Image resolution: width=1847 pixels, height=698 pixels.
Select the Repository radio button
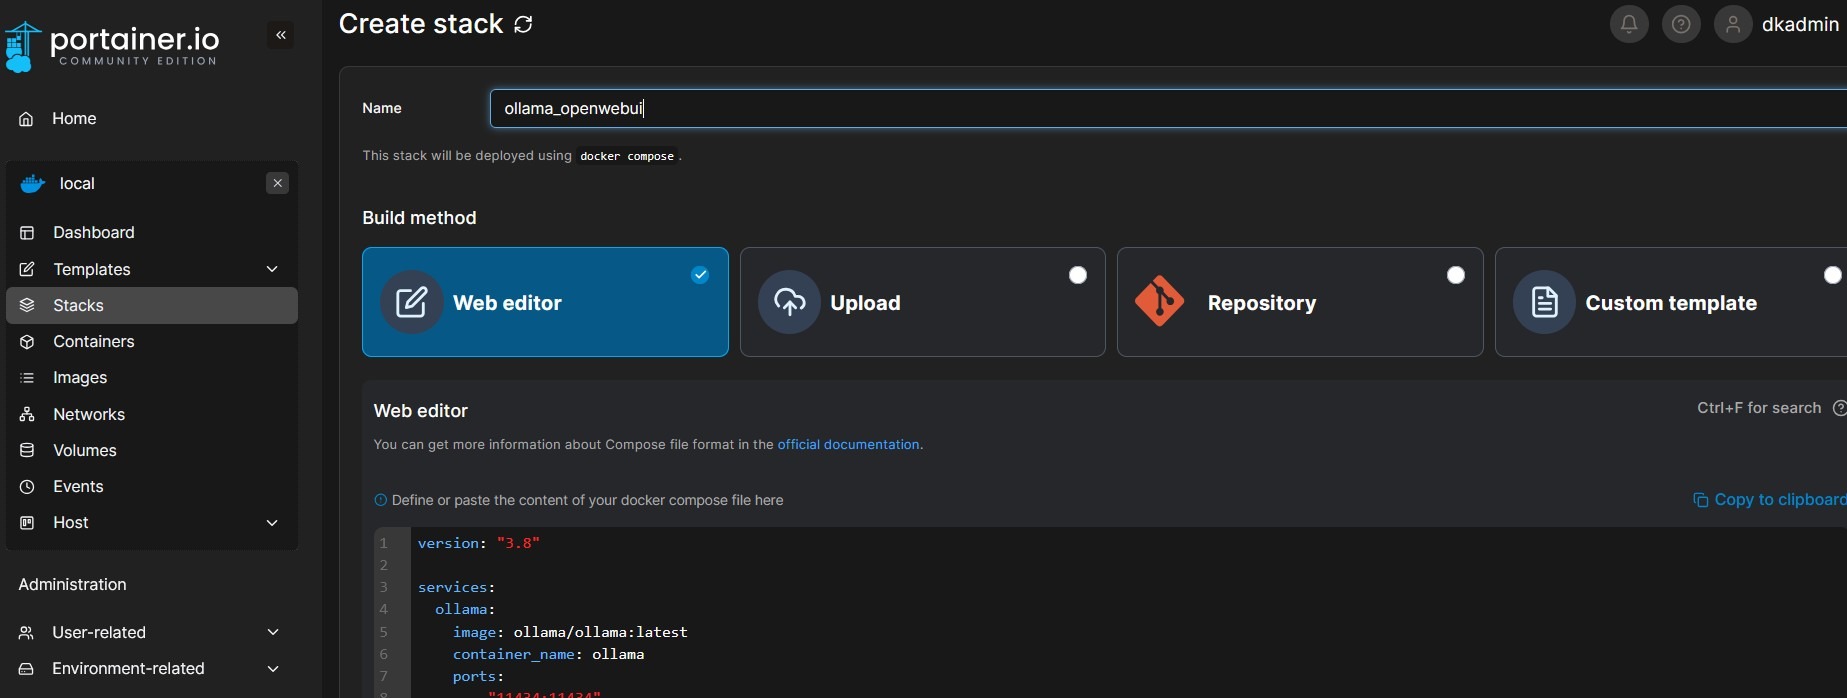(x=1455, y=275)
